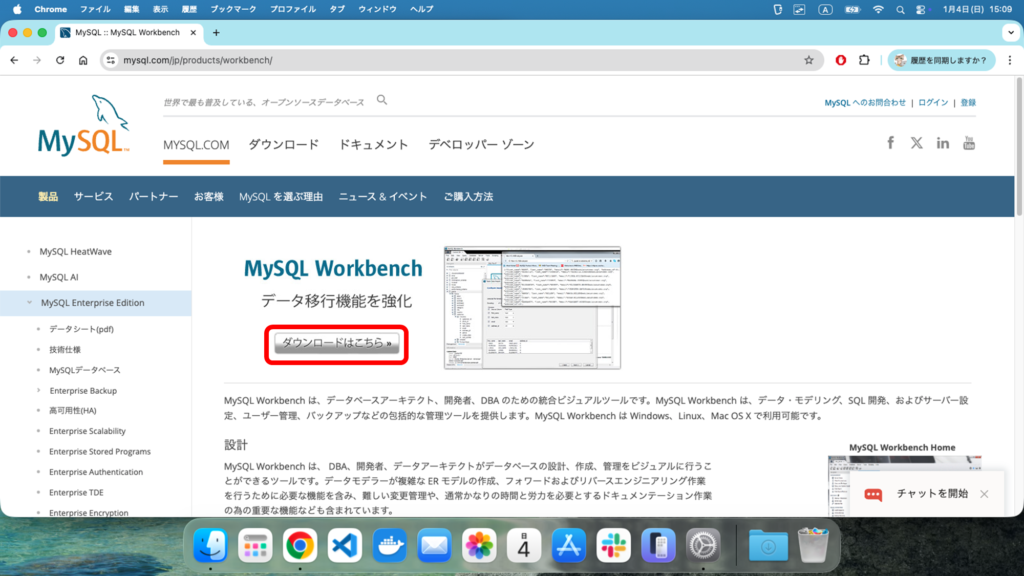Open the Chrome extensions puzzle icon
Image resolution: width=1024 pixels, height=576 pixels.
click(864, 60)
